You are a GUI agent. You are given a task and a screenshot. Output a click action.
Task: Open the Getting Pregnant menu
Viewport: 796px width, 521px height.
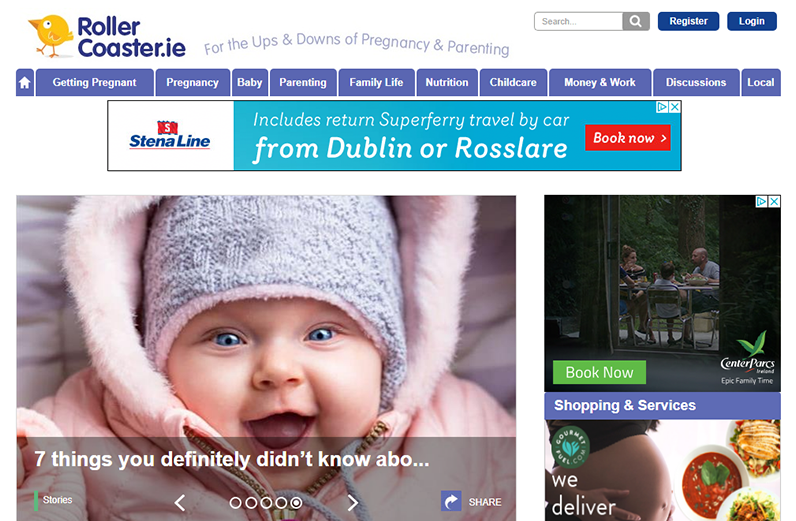pyautogui.click(x=94, y=82)
